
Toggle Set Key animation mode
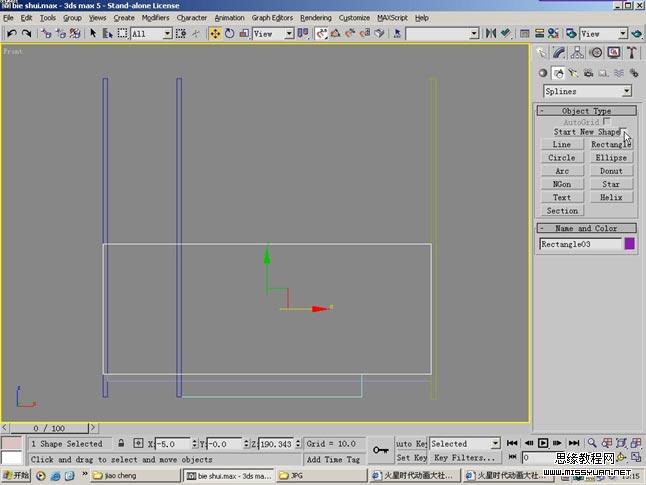[x=411, y=458]
